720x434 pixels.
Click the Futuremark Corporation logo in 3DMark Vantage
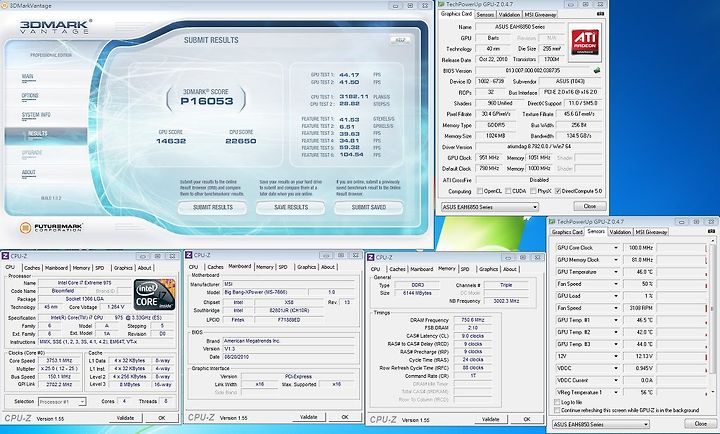(x=51, y=227)
